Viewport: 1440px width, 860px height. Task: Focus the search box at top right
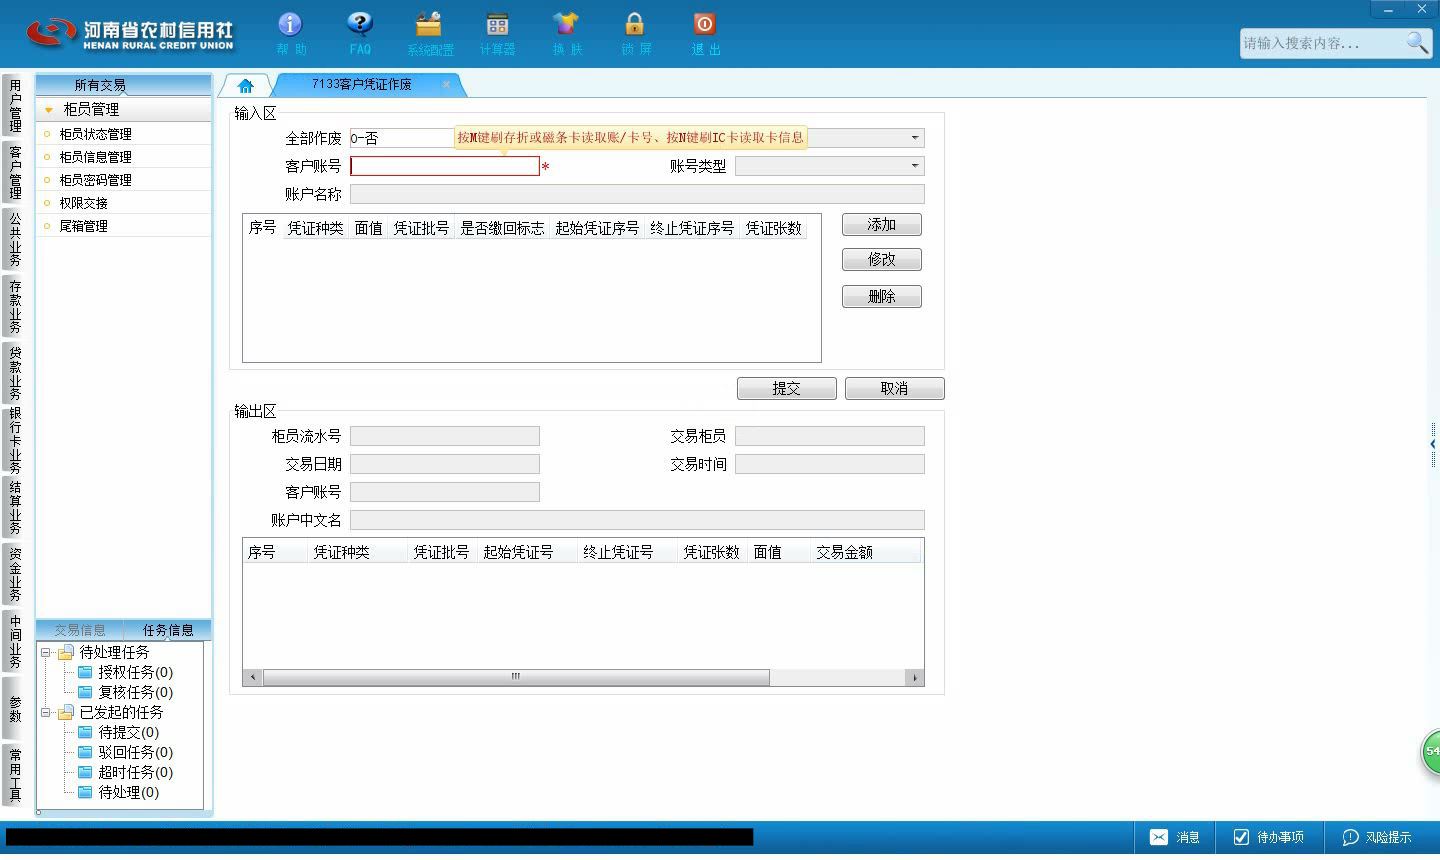click(1321, 43)
